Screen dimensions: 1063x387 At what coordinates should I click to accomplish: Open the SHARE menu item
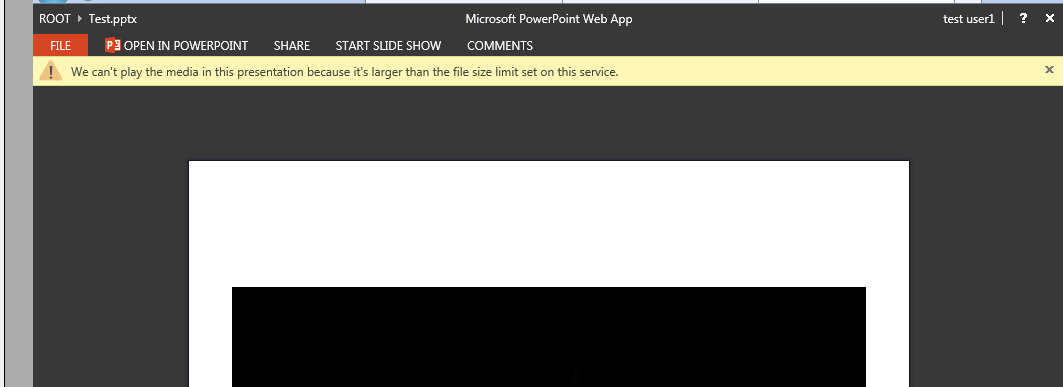click(292, 45)
